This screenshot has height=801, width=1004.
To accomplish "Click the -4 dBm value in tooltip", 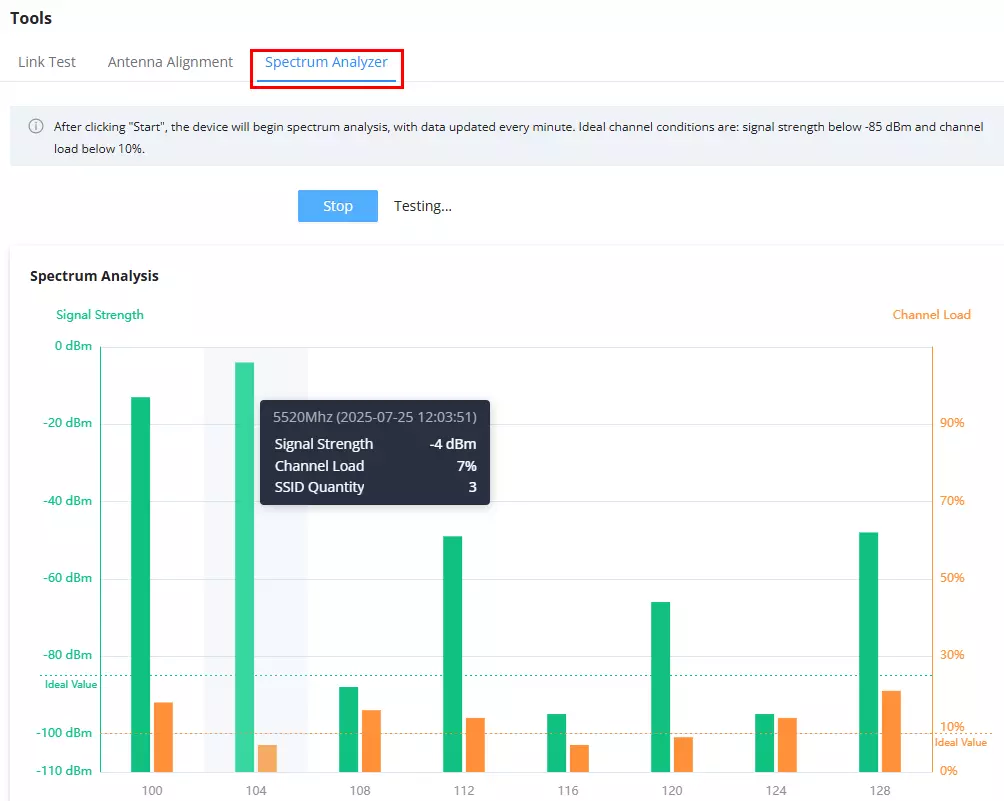I will 453,444.
